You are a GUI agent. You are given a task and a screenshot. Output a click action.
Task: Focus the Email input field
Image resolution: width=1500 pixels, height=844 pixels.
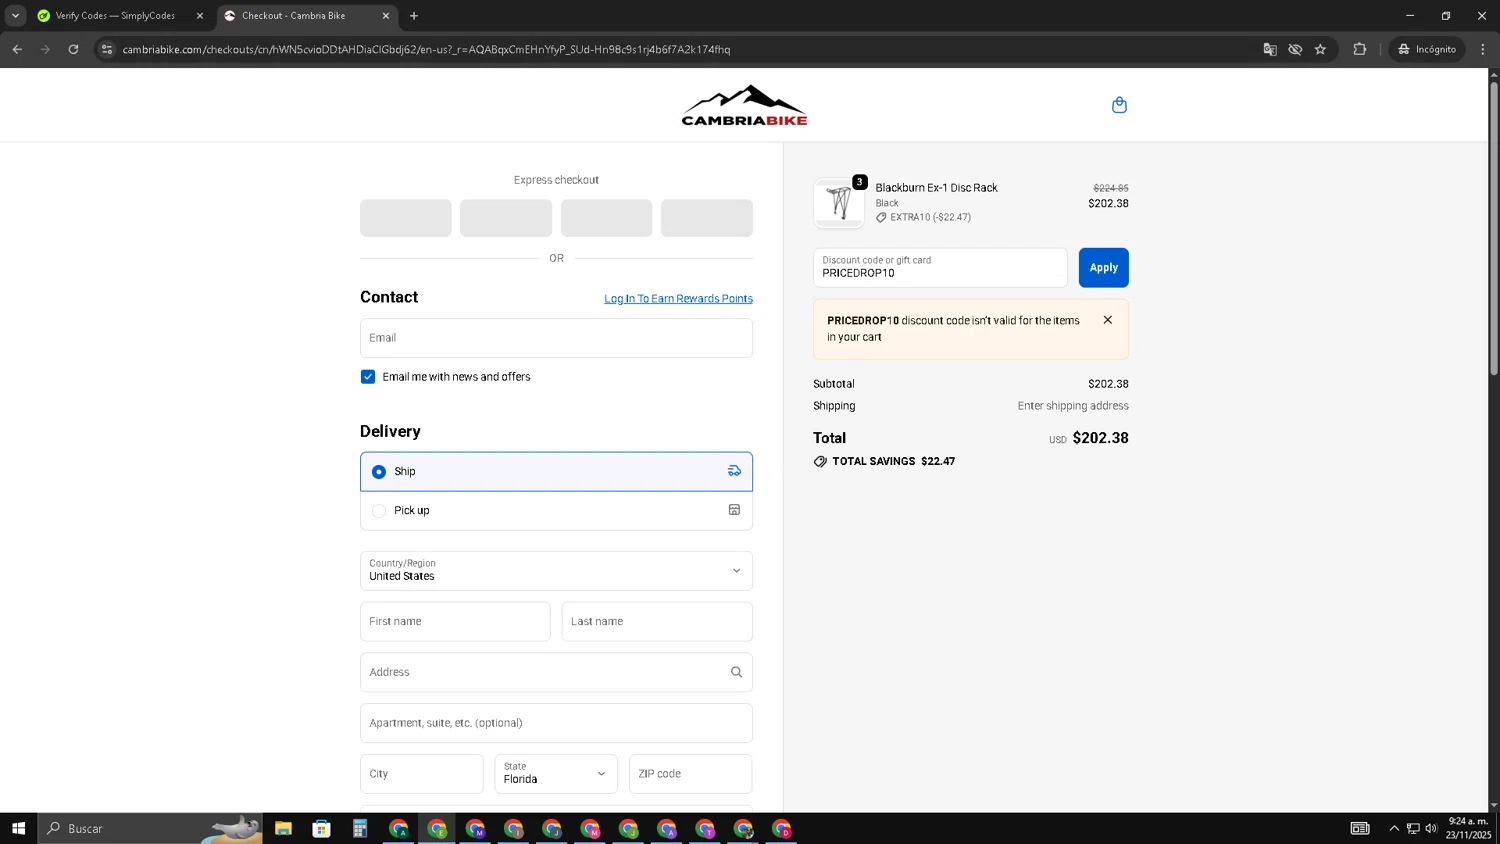point(556,338)
